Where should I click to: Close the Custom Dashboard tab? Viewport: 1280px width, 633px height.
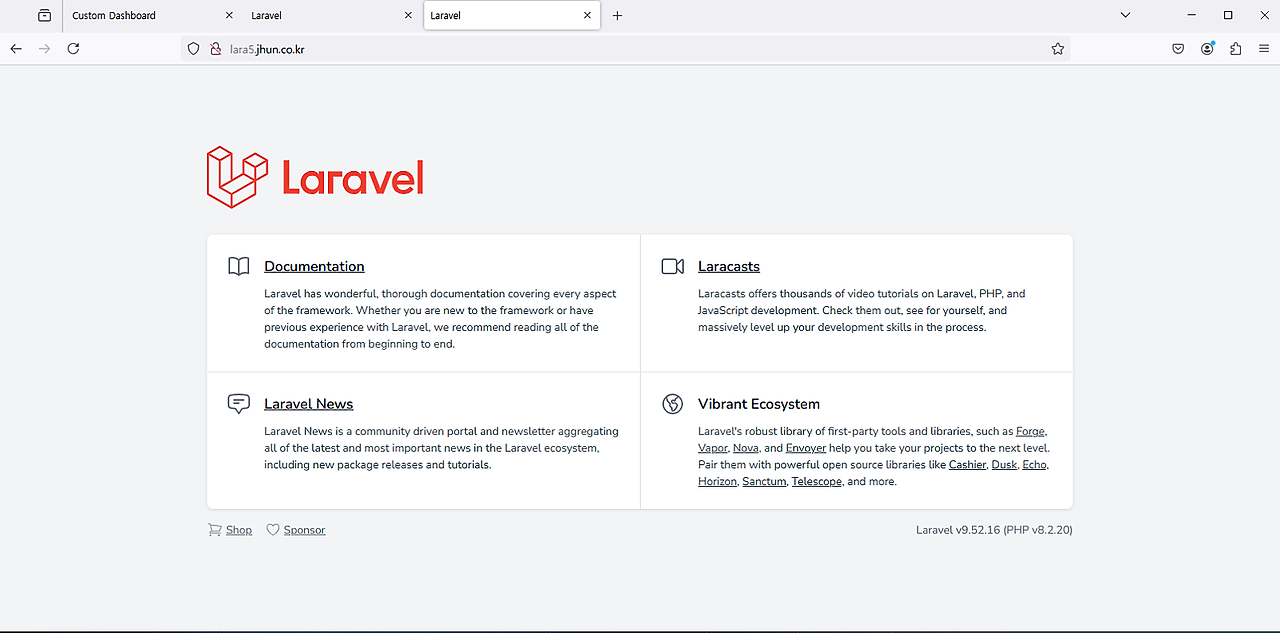pyautogui.click(x=229, y=16)
